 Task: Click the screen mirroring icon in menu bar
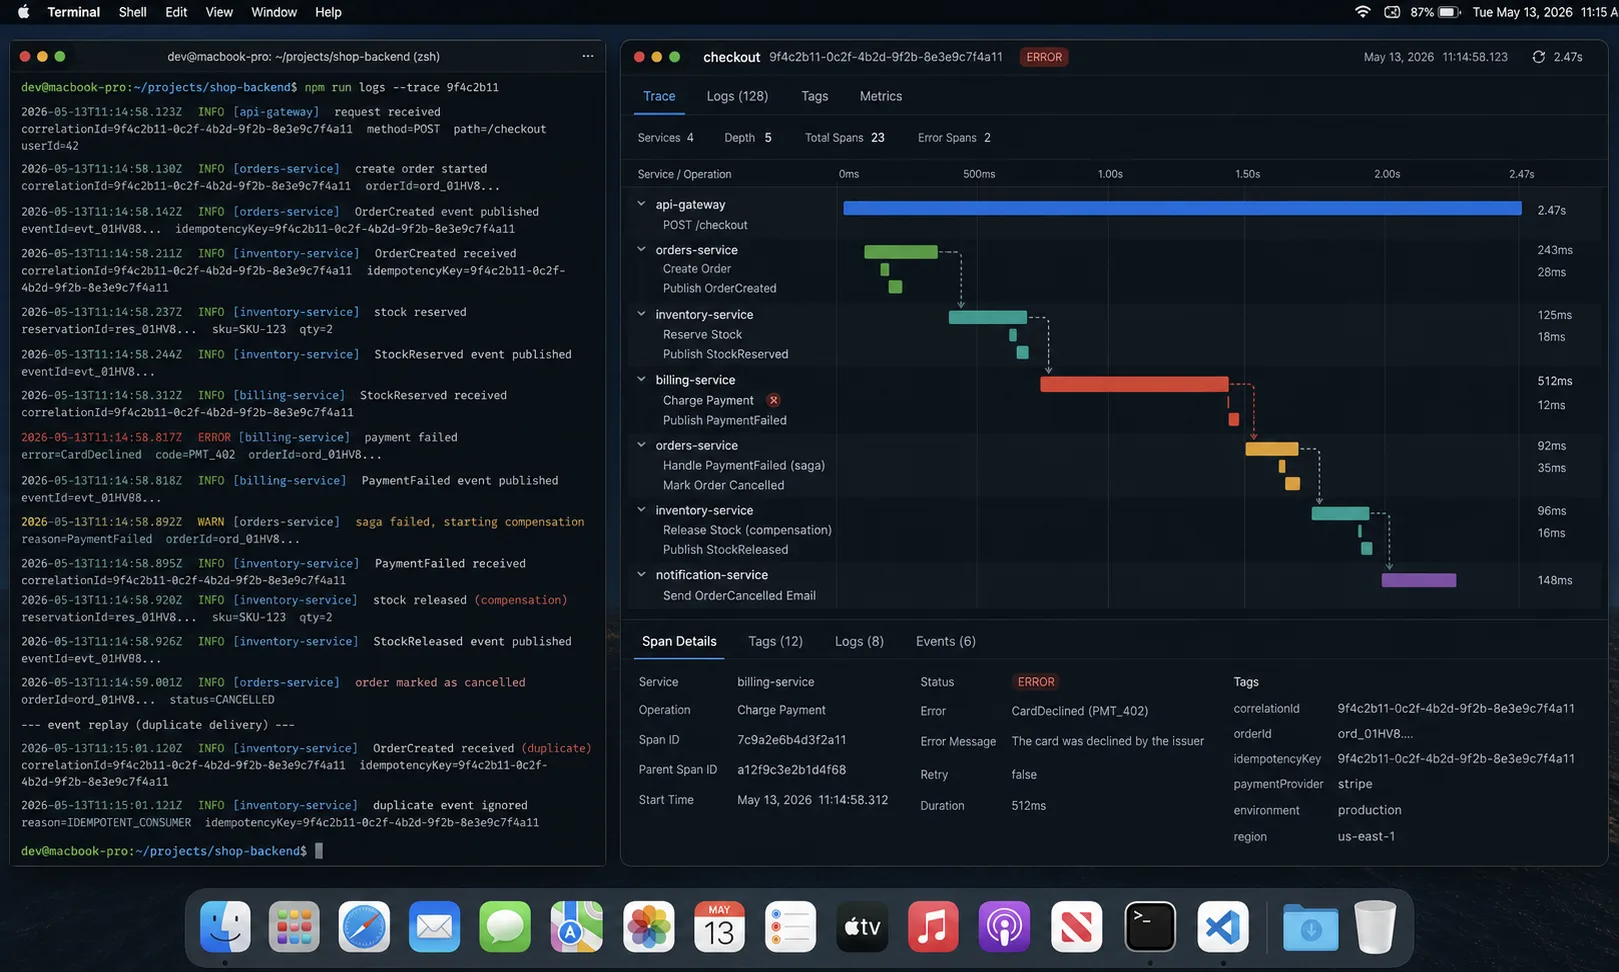1392,12
